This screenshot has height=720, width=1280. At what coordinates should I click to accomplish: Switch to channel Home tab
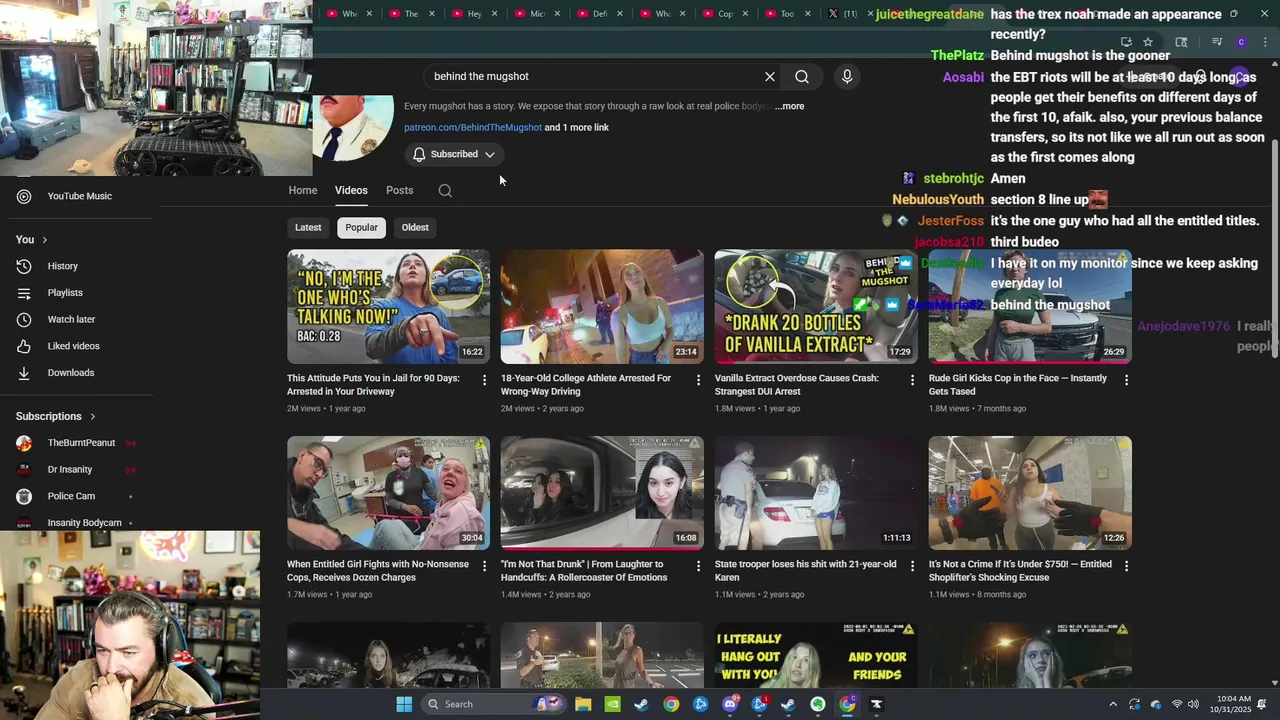click(303, 190)
